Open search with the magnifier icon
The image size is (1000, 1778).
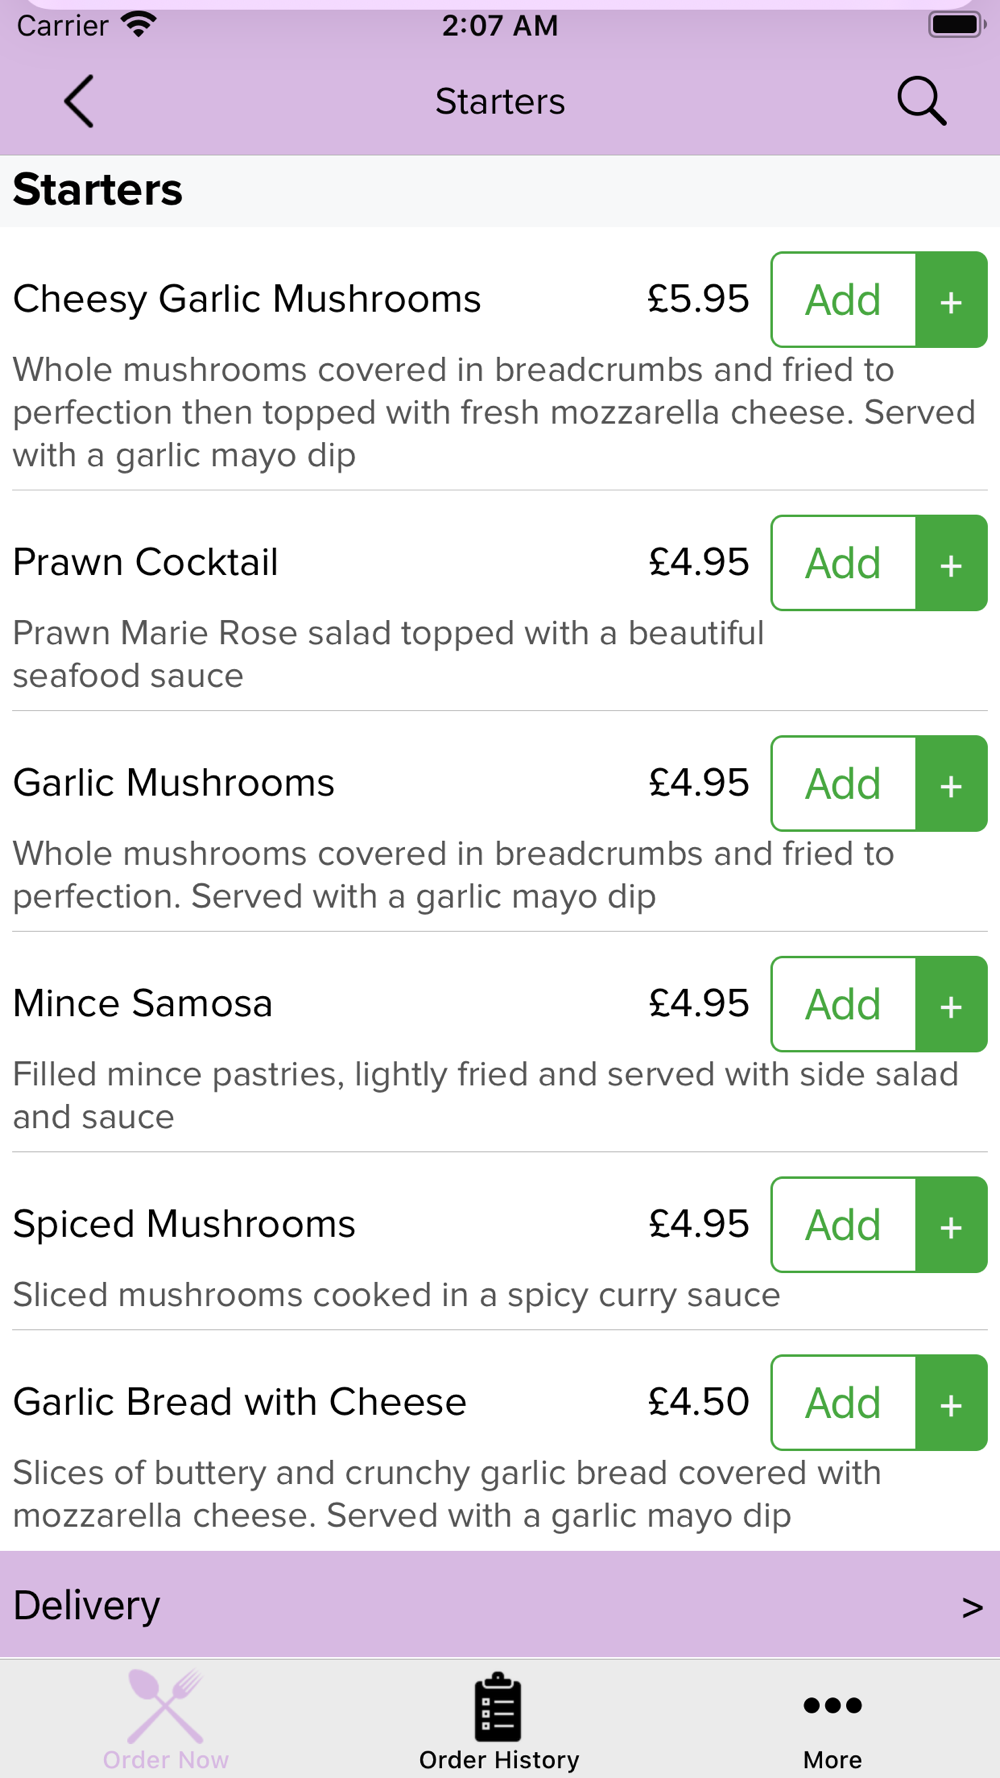(x=921, y=101)
